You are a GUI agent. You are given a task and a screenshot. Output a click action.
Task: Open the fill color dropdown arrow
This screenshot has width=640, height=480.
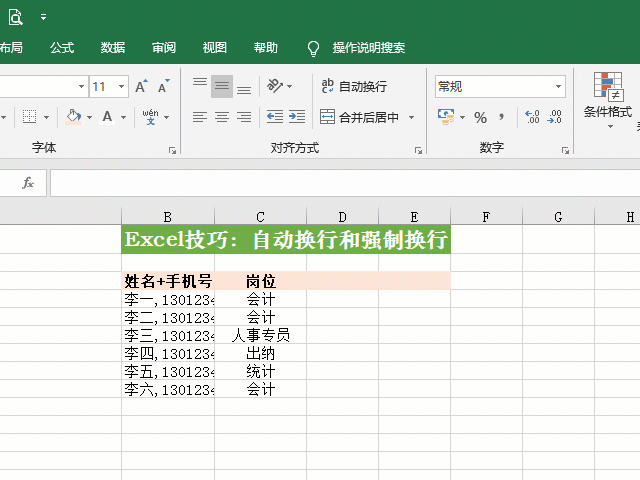coord(89,118)
